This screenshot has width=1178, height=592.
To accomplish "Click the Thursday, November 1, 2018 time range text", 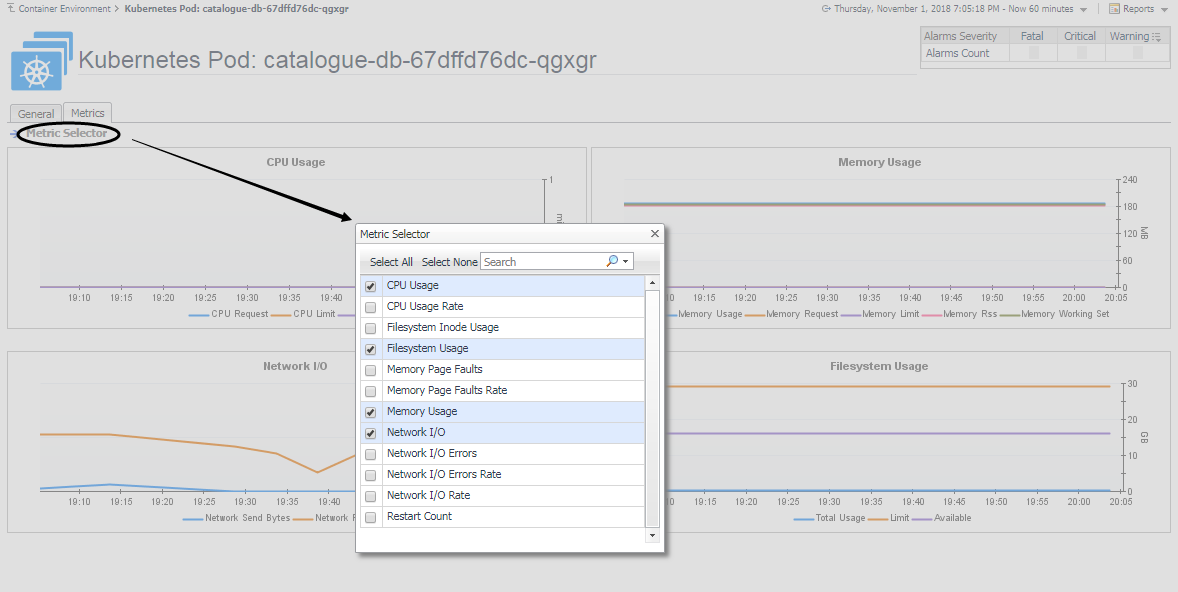I will tap(954, 9).
